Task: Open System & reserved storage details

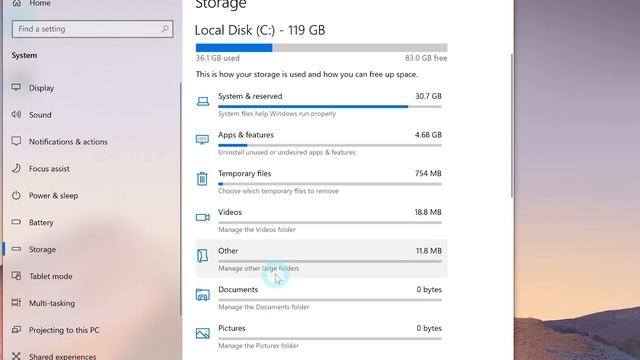Action: pyautogui.click(x=322, y=104)
